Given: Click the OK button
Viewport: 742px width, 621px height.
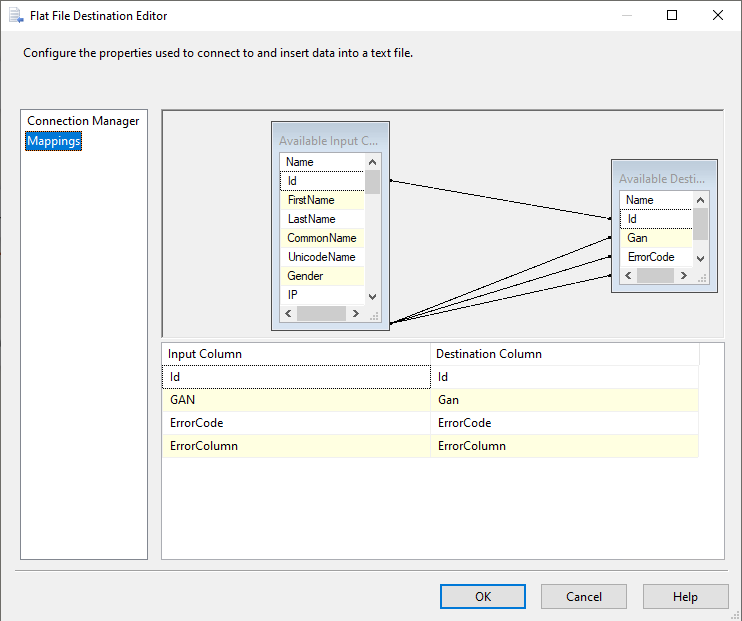Looking at the screenshot, I should (483, 597).
